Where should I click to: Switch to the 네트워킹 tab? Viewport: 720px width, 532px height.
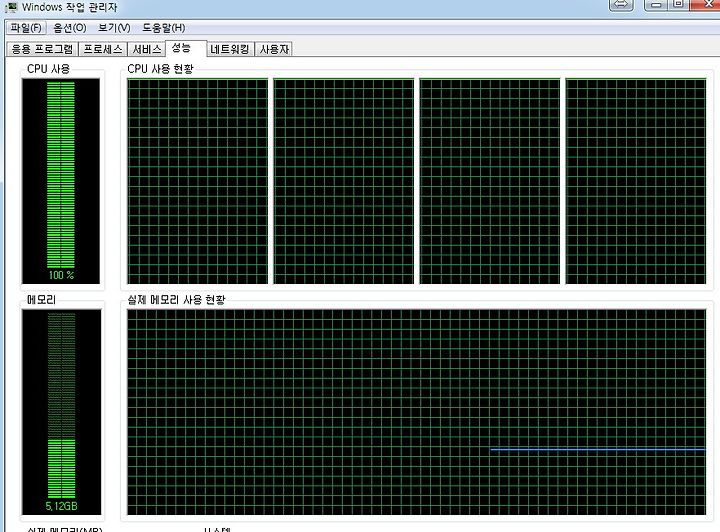(230, 49)
